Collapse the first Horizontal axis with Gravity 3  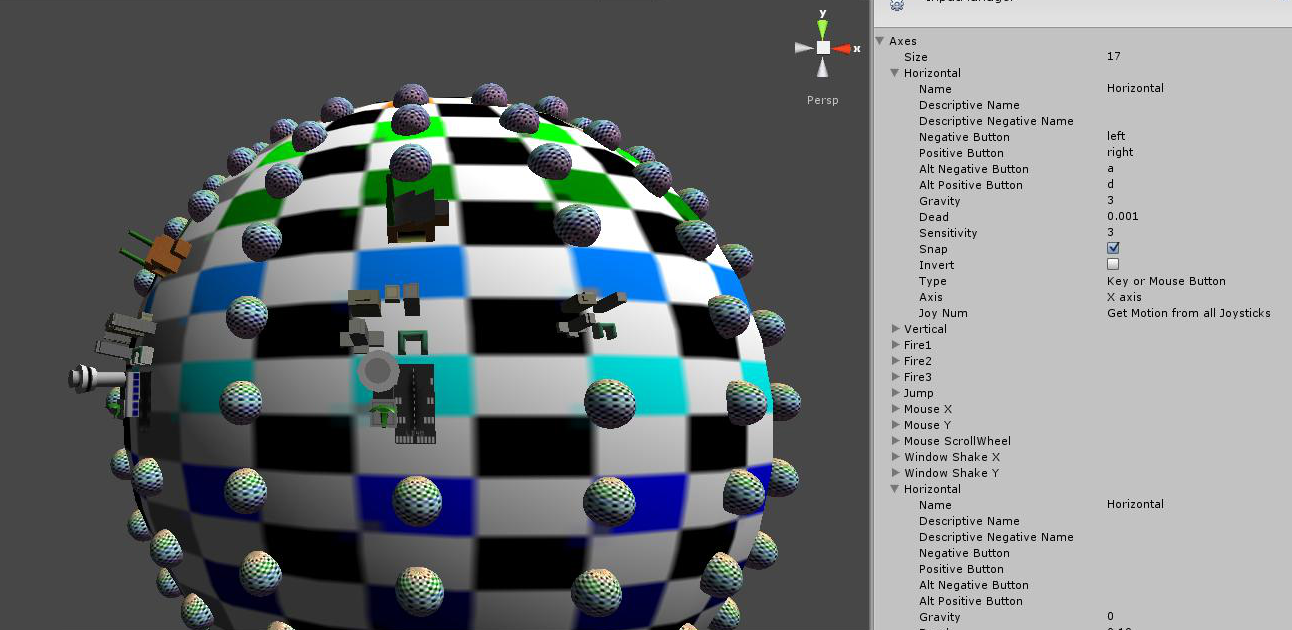895,73
